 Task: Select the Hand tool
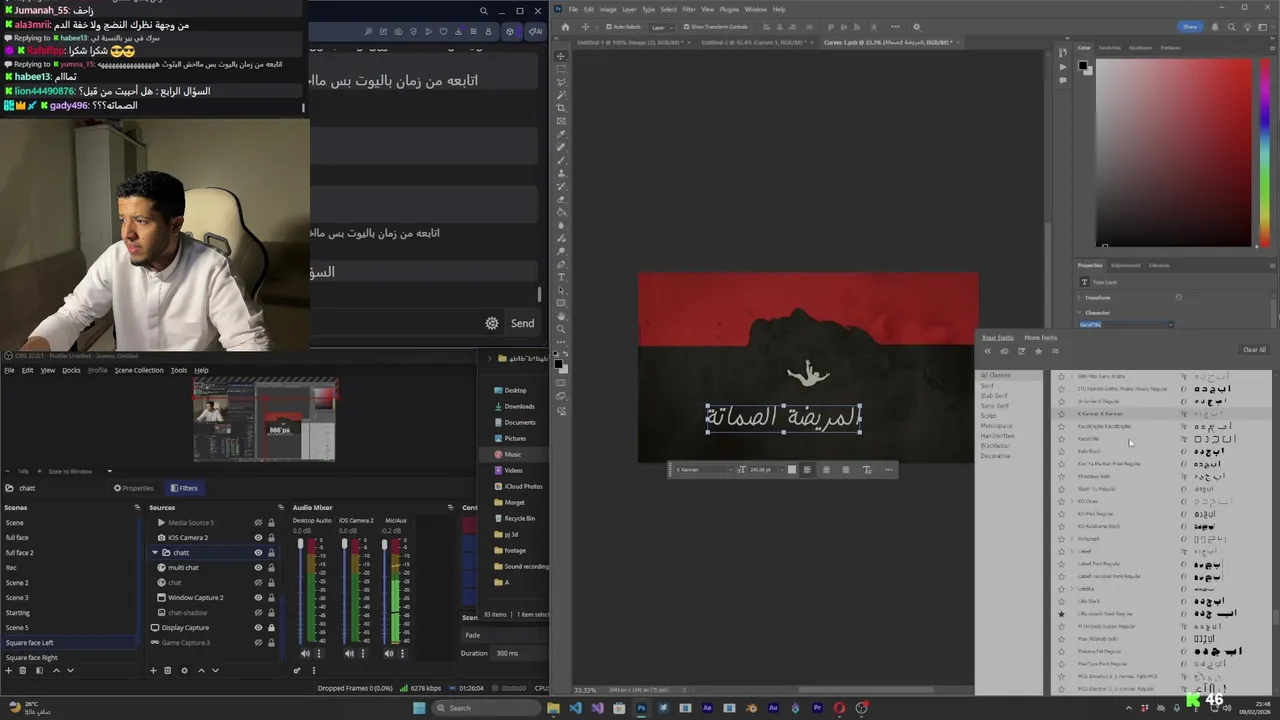tap(561, 317)
